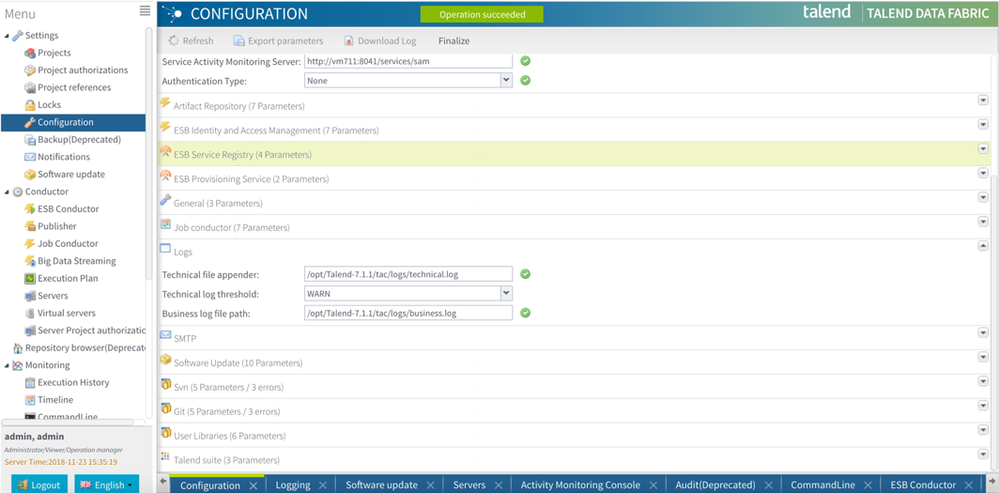Image resolution: width=999 pixels, height=493 pixels.
Task: Click the Artifact Repository lightning icon
Action: pyautogui.click(x=165, y=103)
